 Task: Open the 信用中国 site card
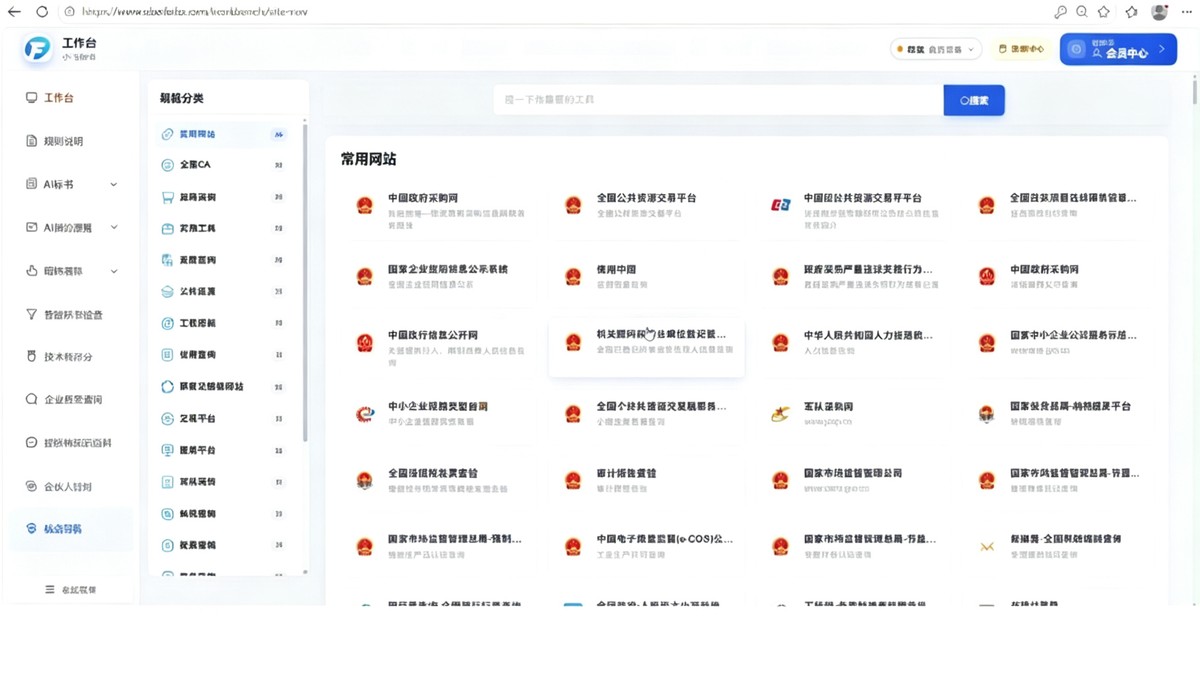coord(646,277)
